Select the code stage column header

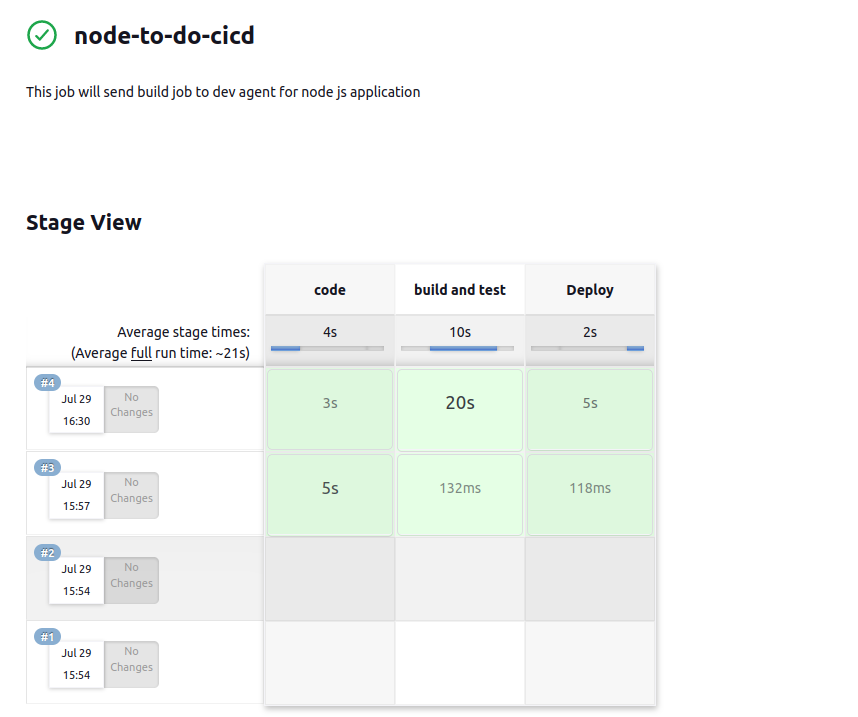(x=330, y=290)
